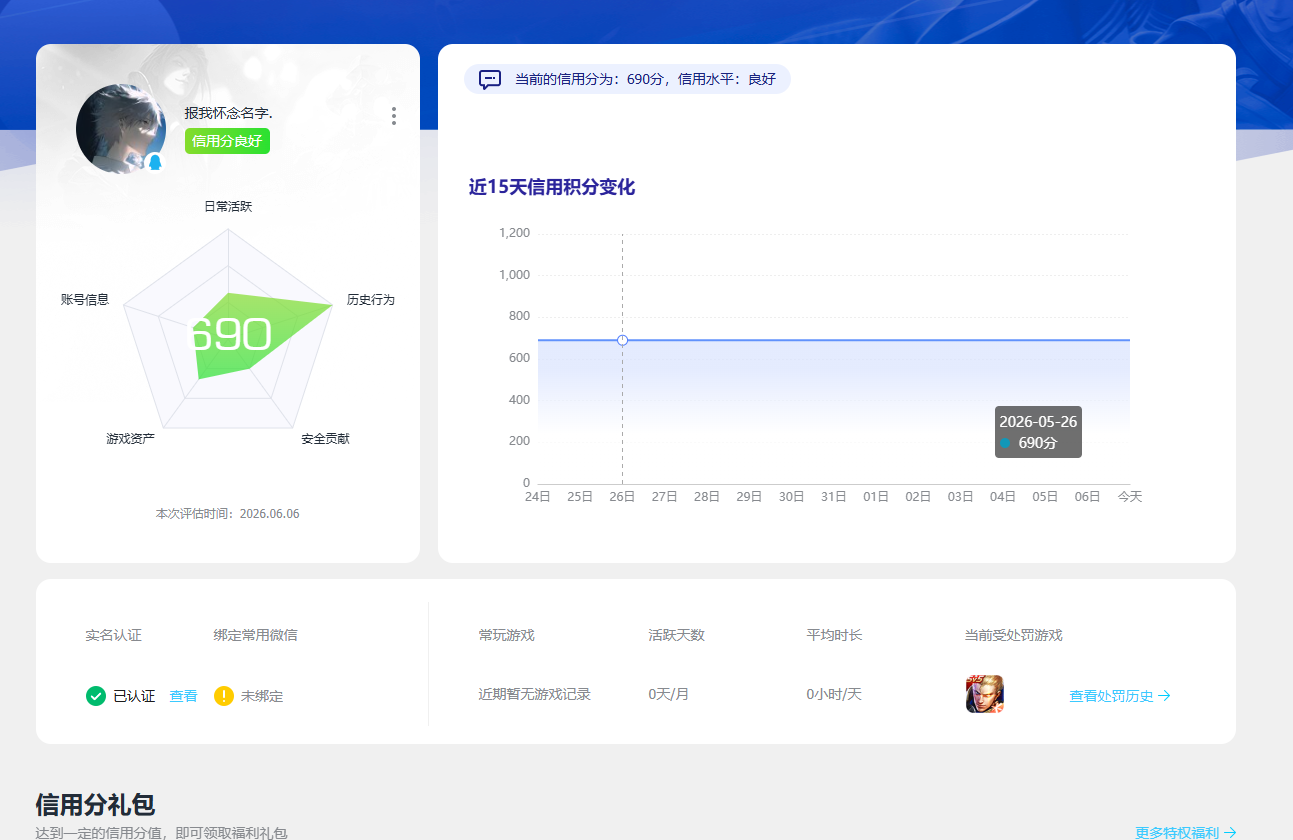Image resolution: width=1293 pixels, height=840 pixels.
Task: Click the QQ penguin badge on the avatar
Action: [x=155, y=162]
